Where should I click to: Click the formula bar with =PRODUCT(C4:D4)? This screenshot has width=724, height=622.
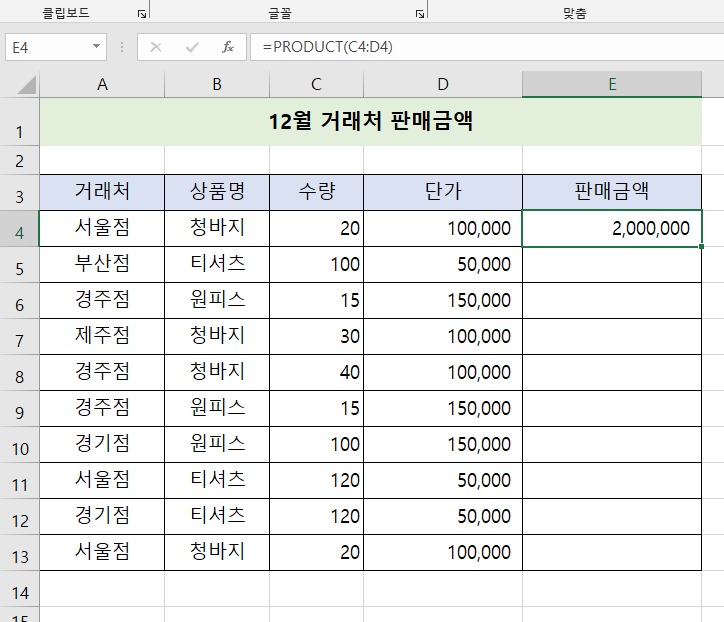[487, 47]
